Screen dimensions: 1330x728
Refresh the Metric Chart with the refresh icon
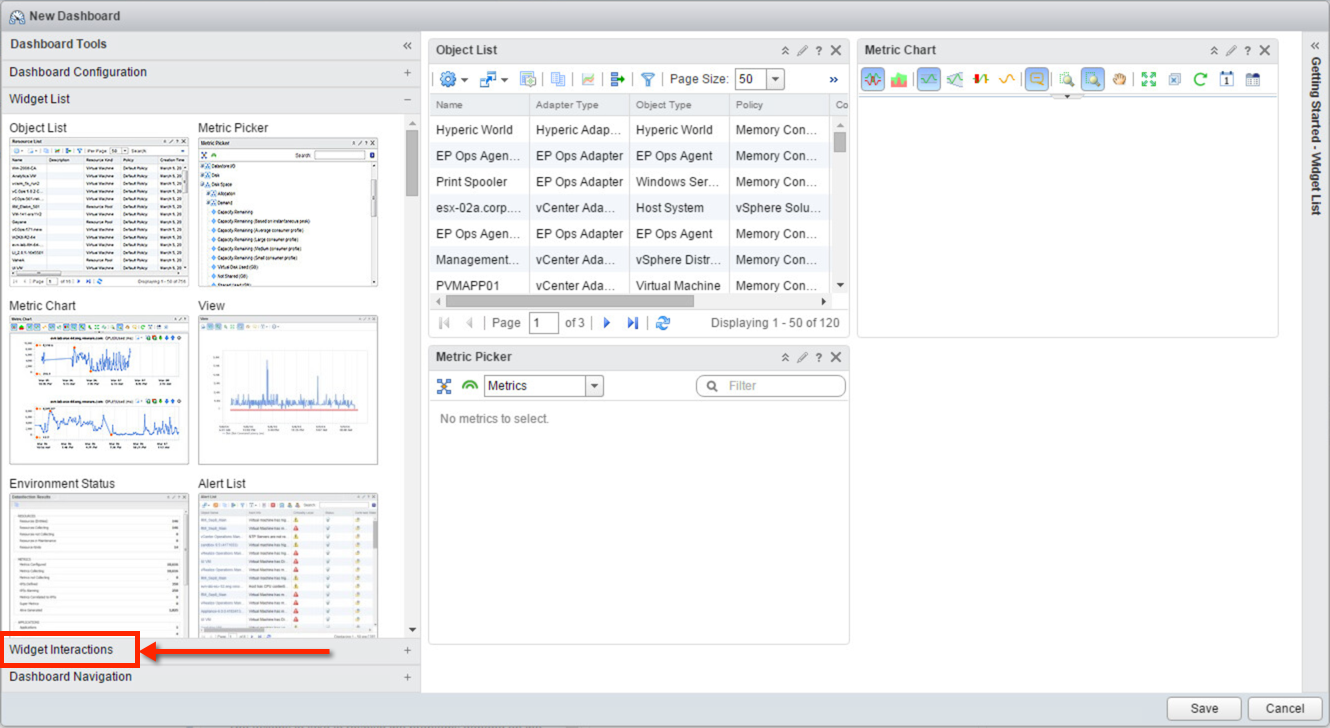point(1200,79)
